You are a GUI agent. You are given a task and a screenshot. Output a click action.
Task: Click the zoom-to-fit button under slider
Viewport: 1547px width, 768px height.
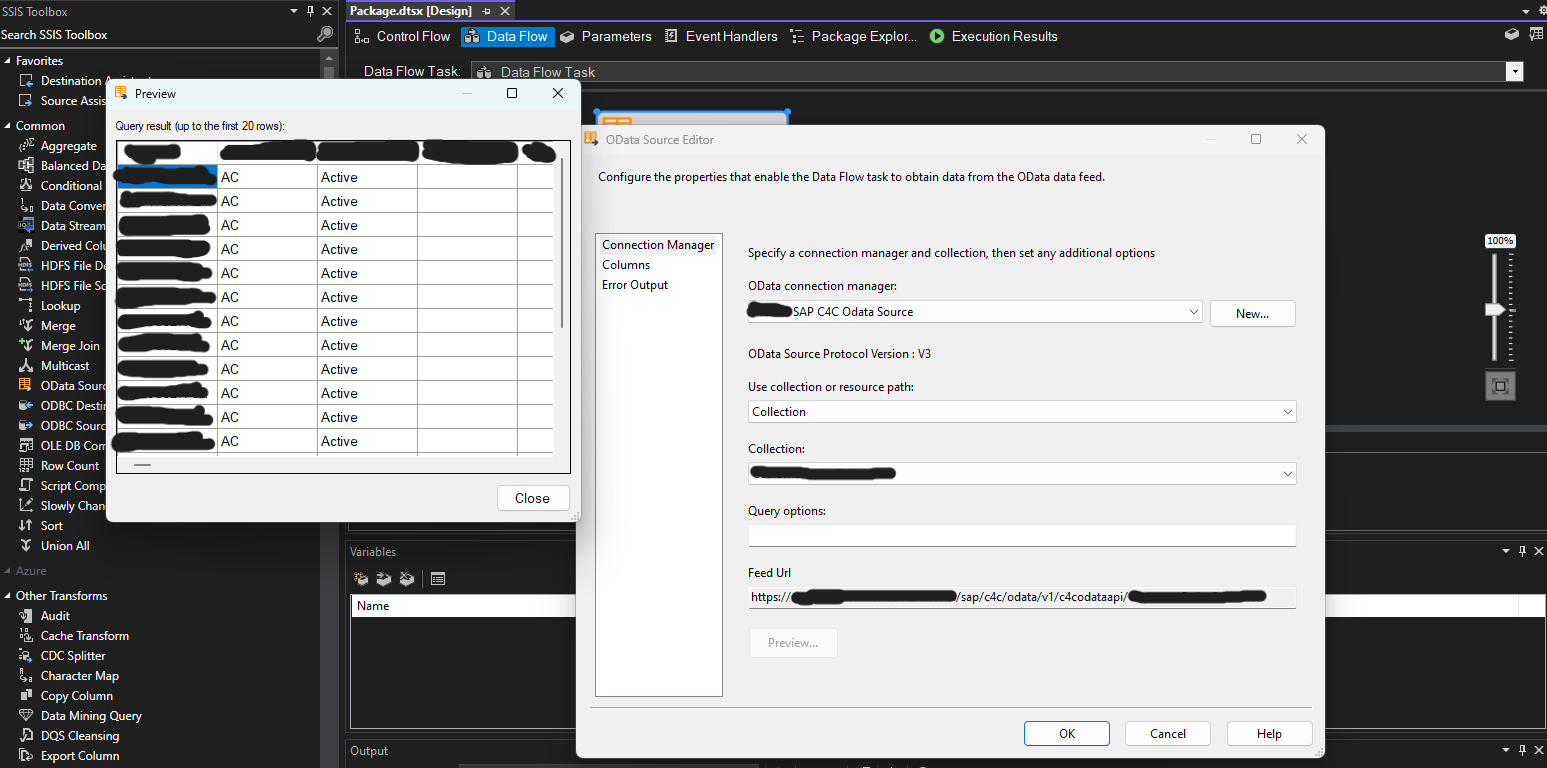point(1500,385)
